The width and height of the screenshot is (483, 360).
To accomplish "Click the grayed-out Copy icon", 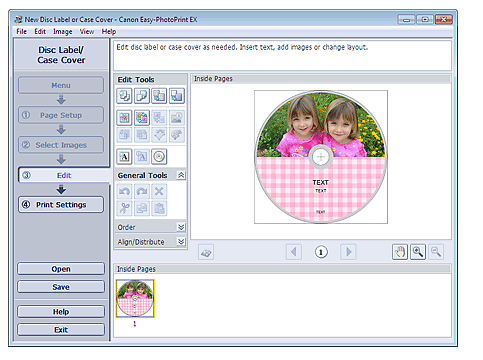I will (142, 208).
